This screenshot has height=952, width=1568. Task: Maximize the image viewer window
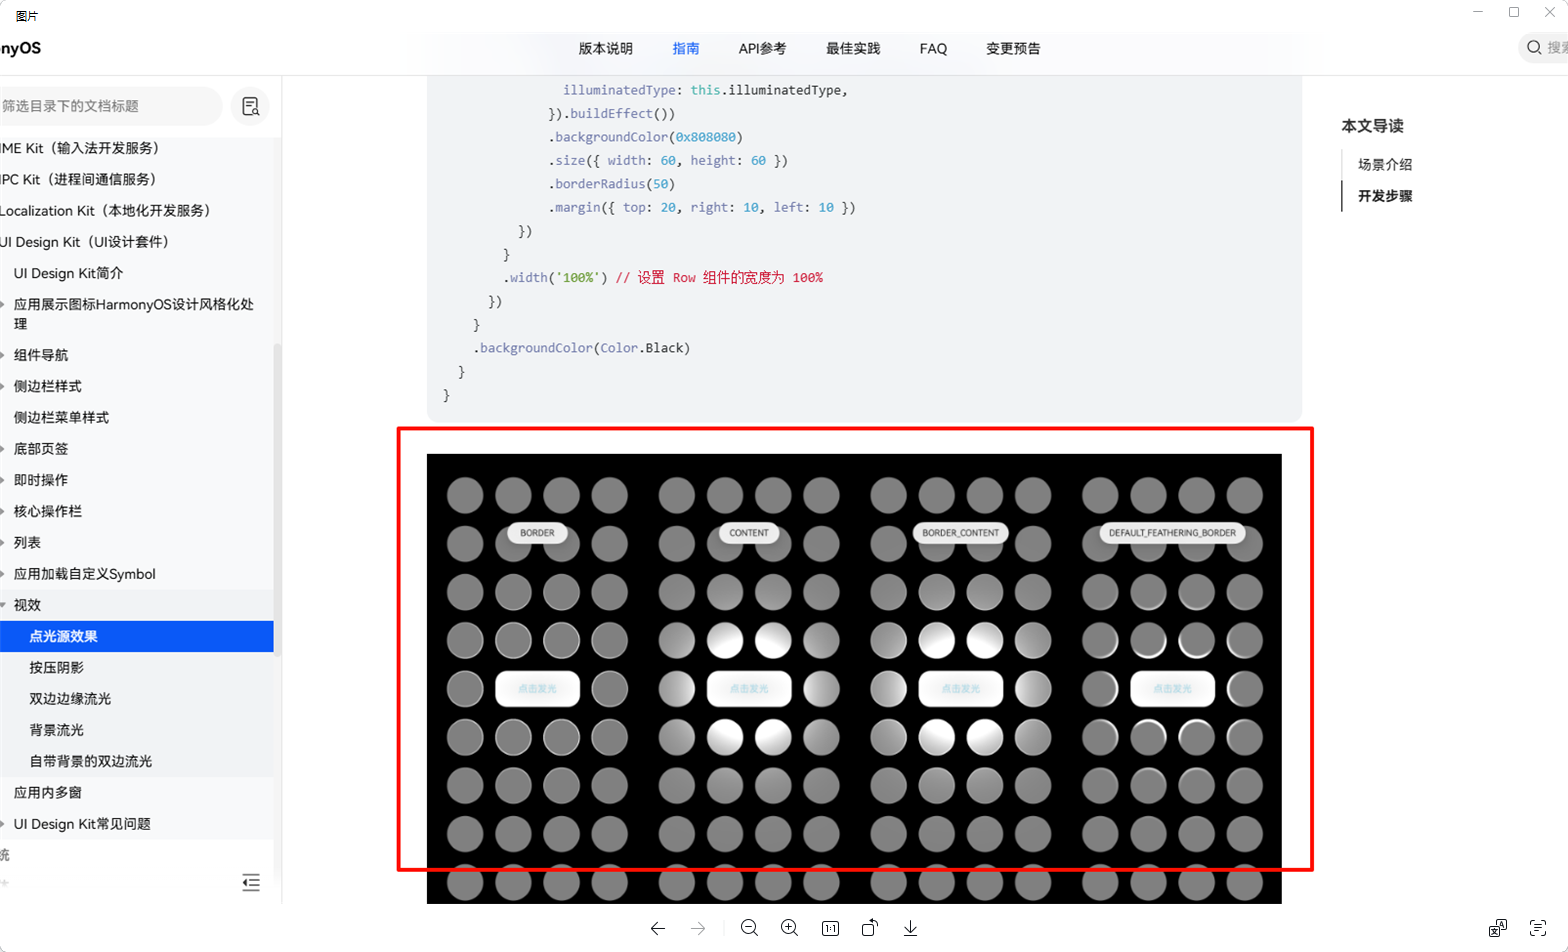[x=1514, y=12]
